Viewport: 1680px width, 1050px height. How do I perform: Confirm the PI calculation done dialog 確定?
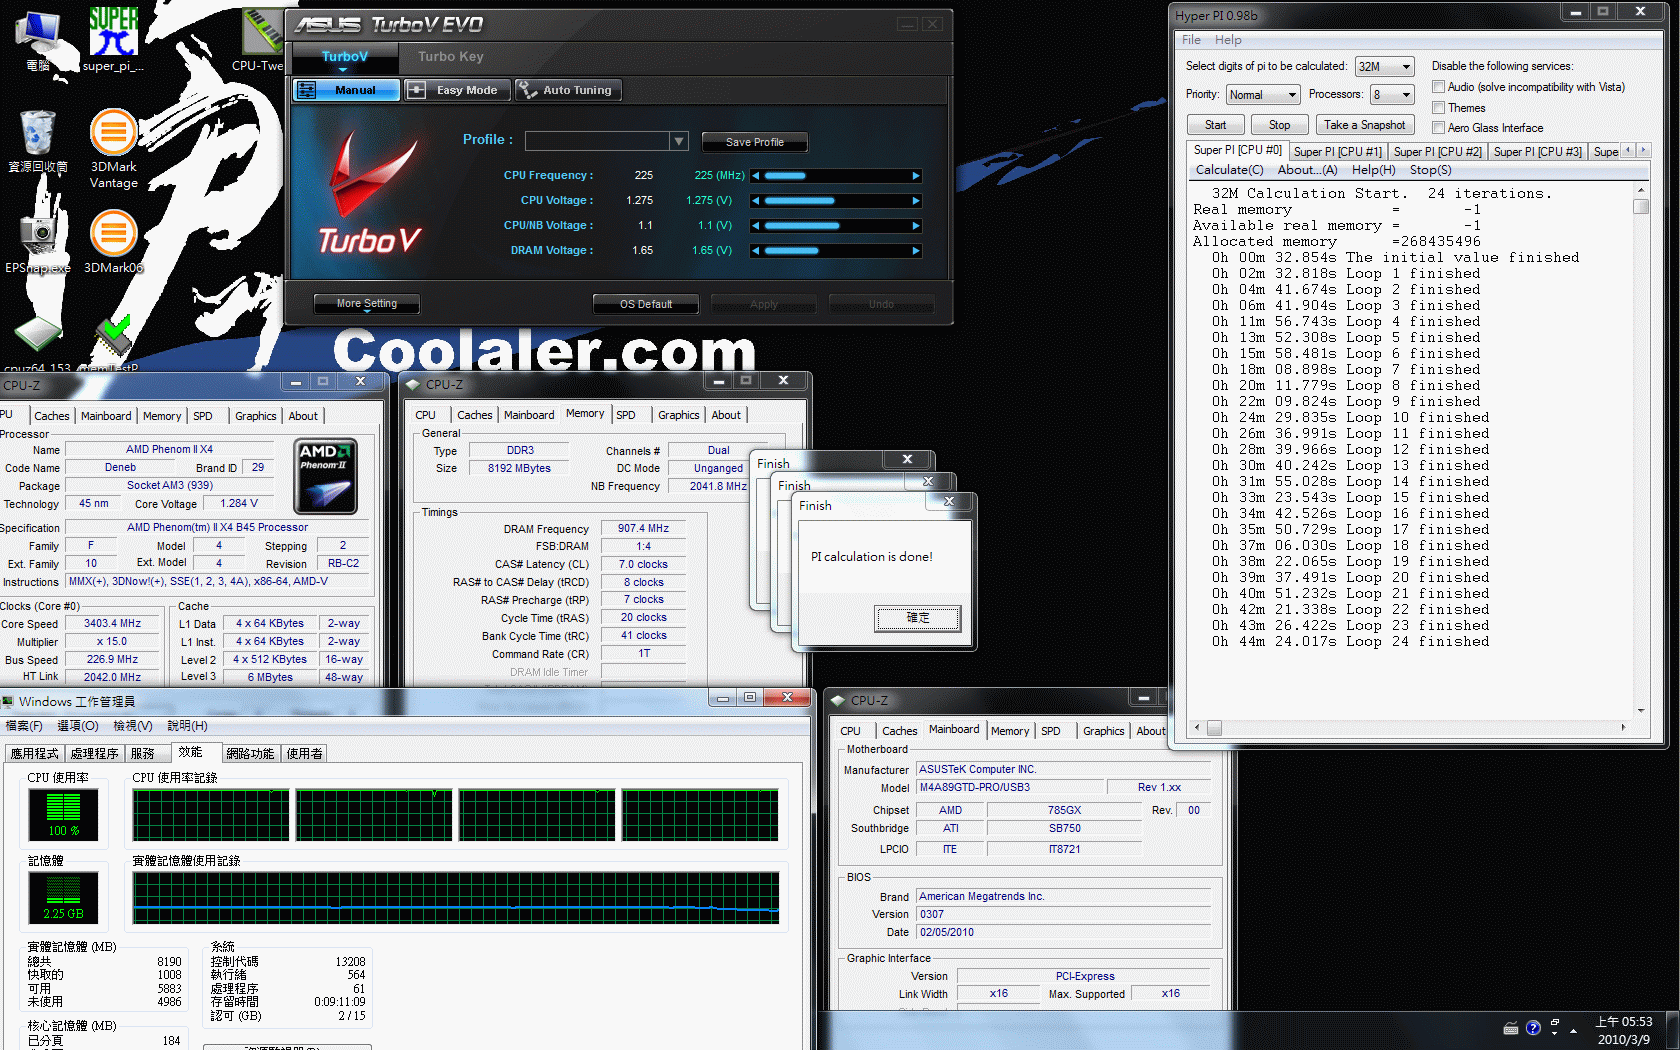point(917,618)
